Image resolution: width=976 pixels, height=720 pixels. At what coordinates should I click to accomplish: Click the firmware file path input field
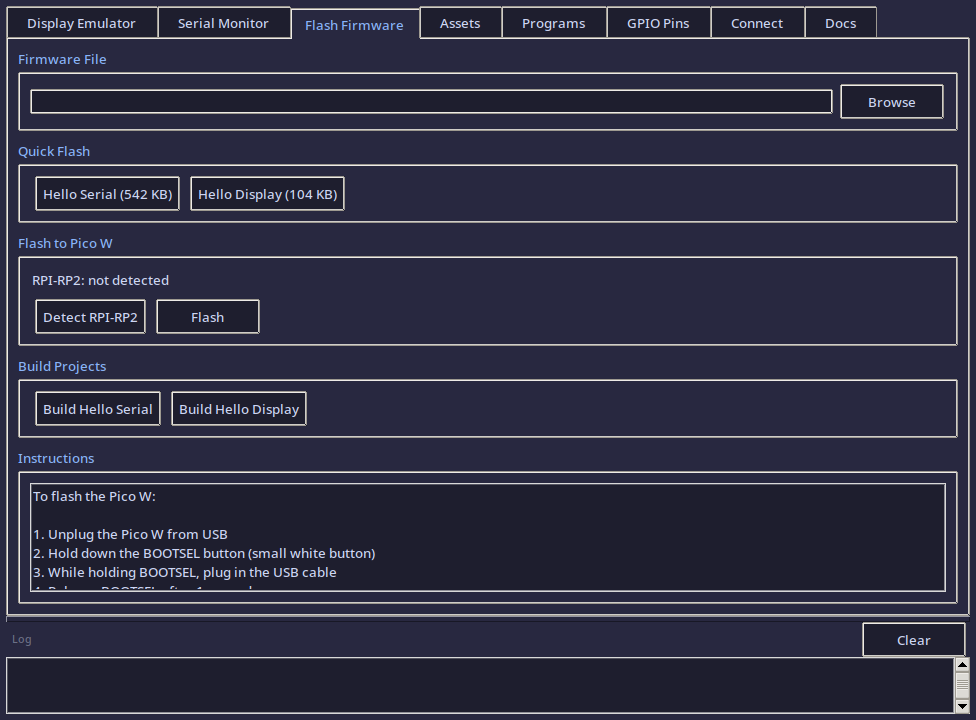pos(430,101)
